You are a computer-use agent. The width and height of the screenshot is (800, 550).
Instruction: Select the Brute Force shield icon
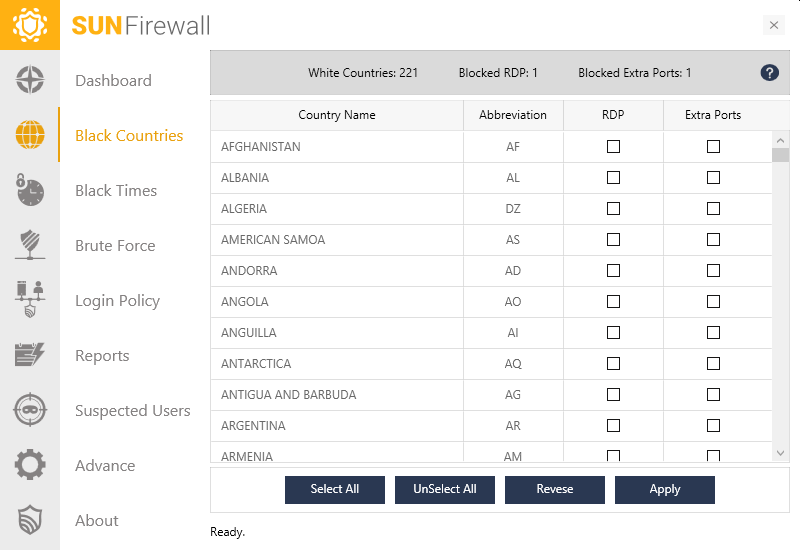30,245
